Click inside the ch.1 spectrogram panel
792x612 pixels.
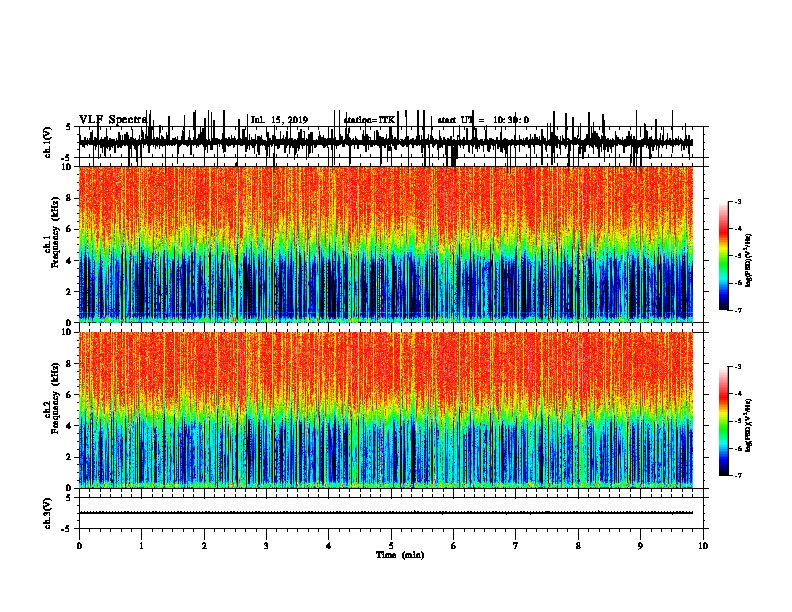point(386,244)
